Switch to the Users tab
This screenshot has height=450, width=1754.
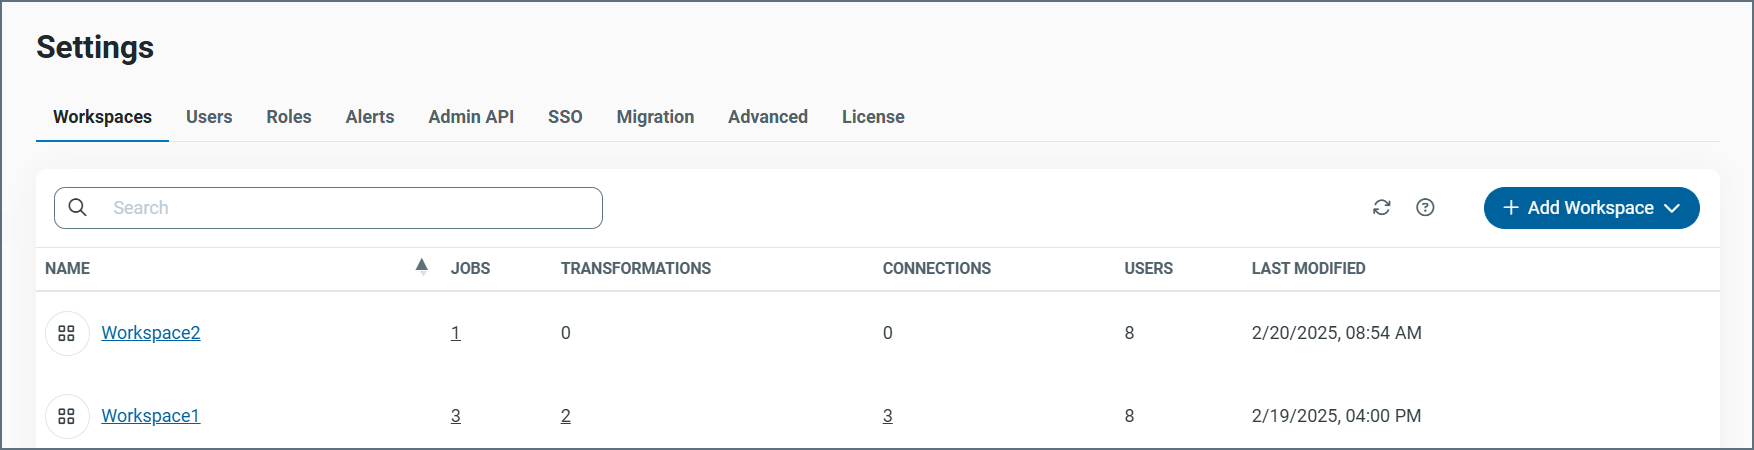[209, 117]
